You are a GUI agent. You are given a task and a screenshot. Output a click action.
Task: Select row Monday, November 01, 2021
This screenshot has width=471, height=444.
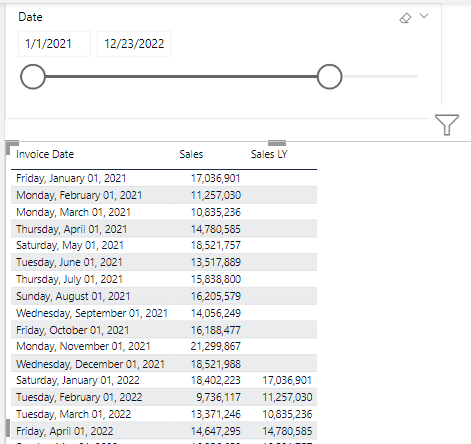point(164,346)
